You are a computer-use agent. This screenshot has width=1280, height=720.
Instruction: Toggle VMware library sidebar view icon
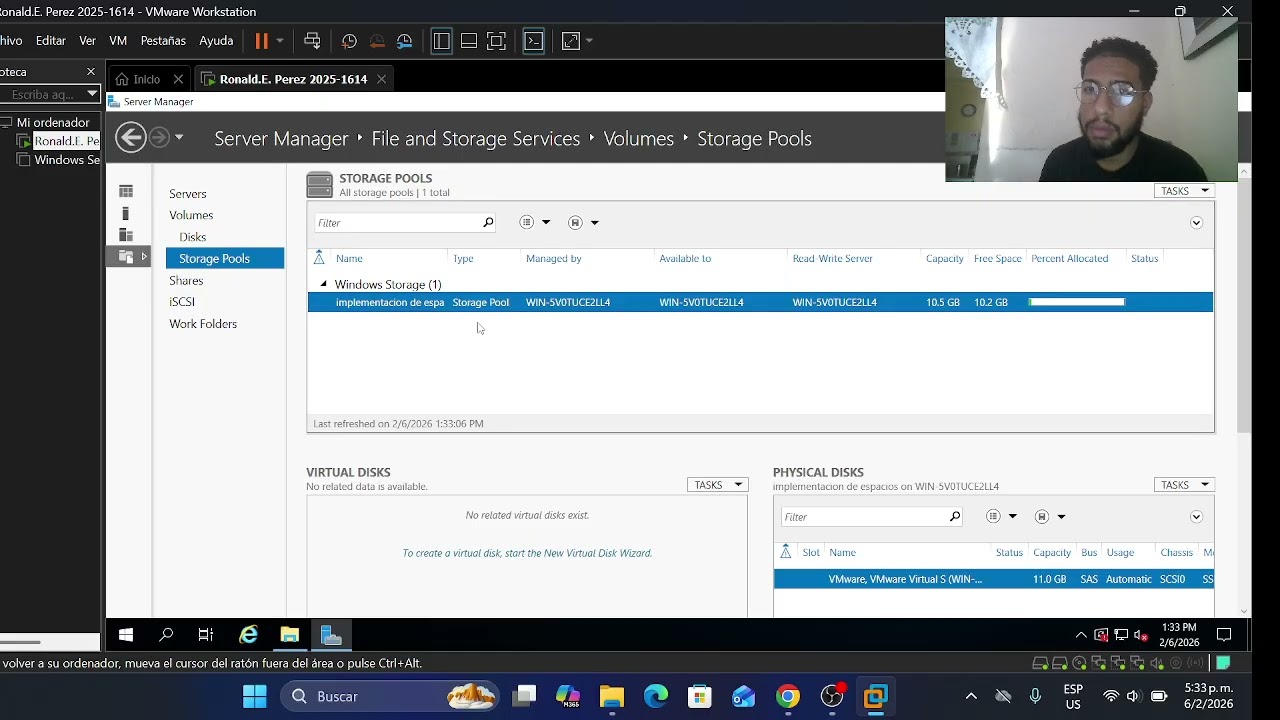pos(441,41)
